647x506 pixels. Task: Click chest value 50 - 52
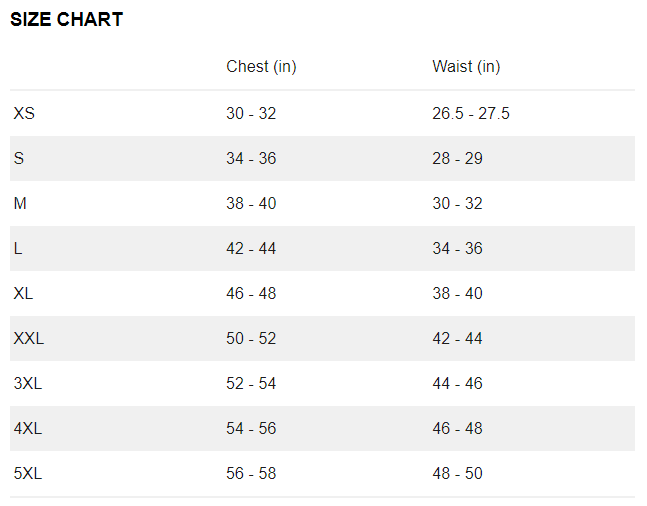tap(251, 338)
